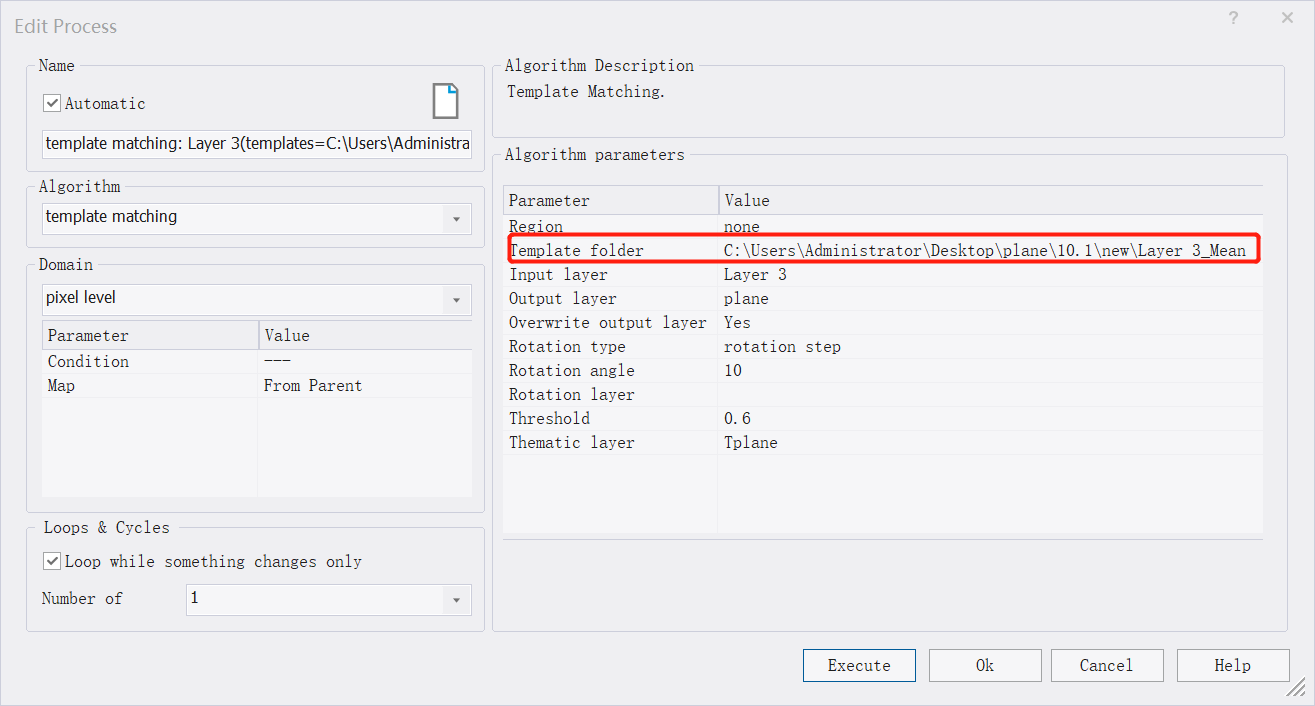The image size is (1315, 706).
Task: Click the question mark help icon
Action: (x=1233, y=18)
